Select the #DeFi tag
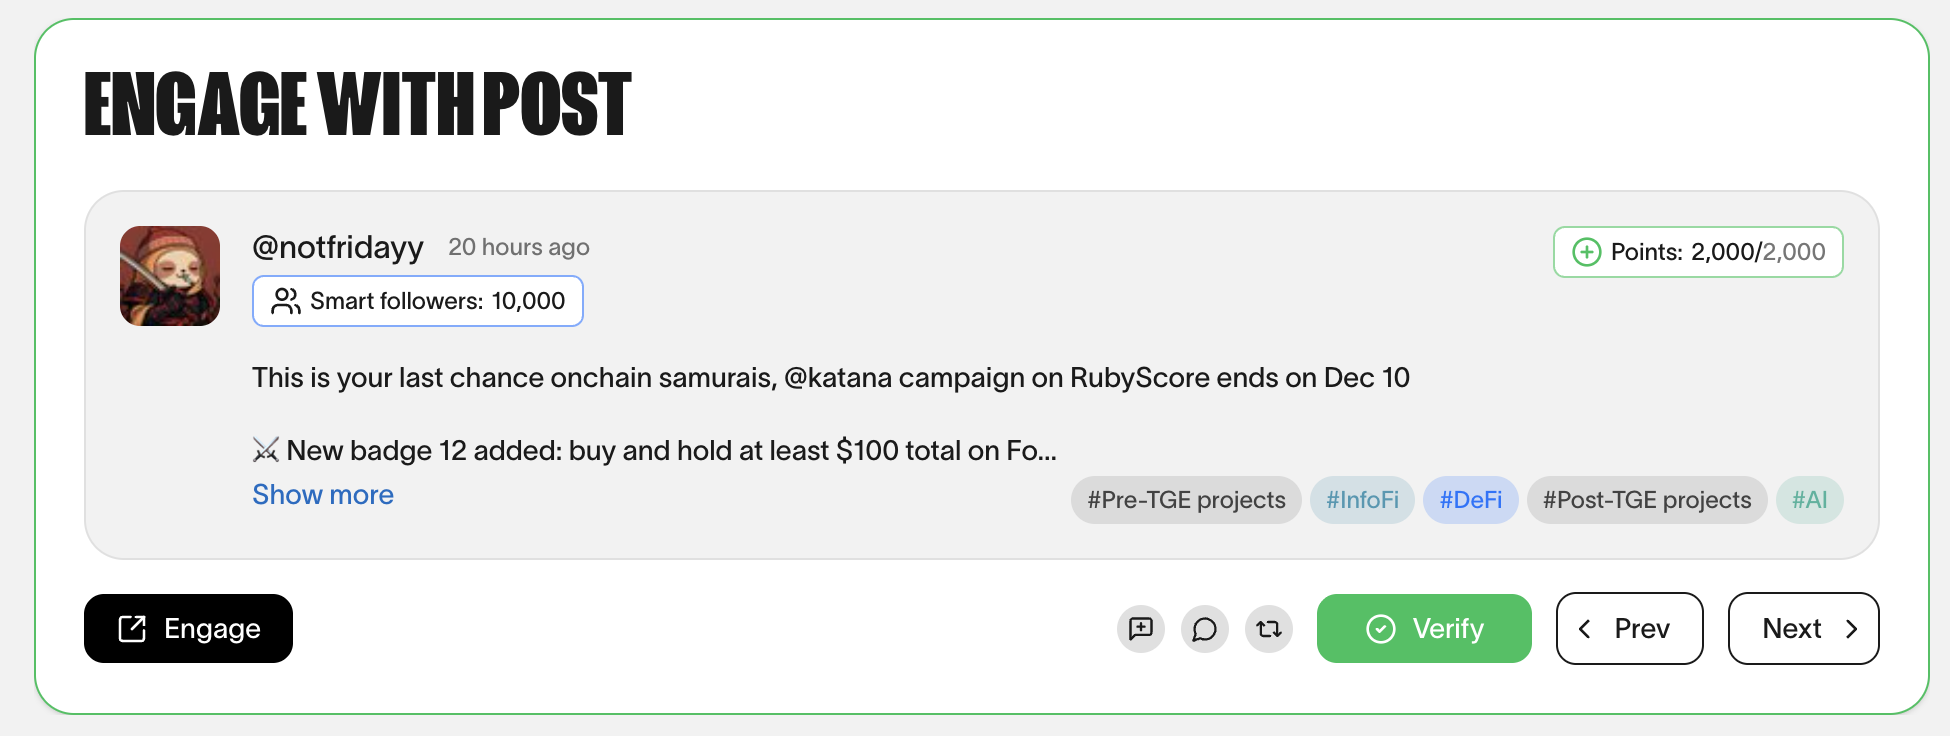The height and width of the screenshot is (736, 1950). tap(1470, 500)
